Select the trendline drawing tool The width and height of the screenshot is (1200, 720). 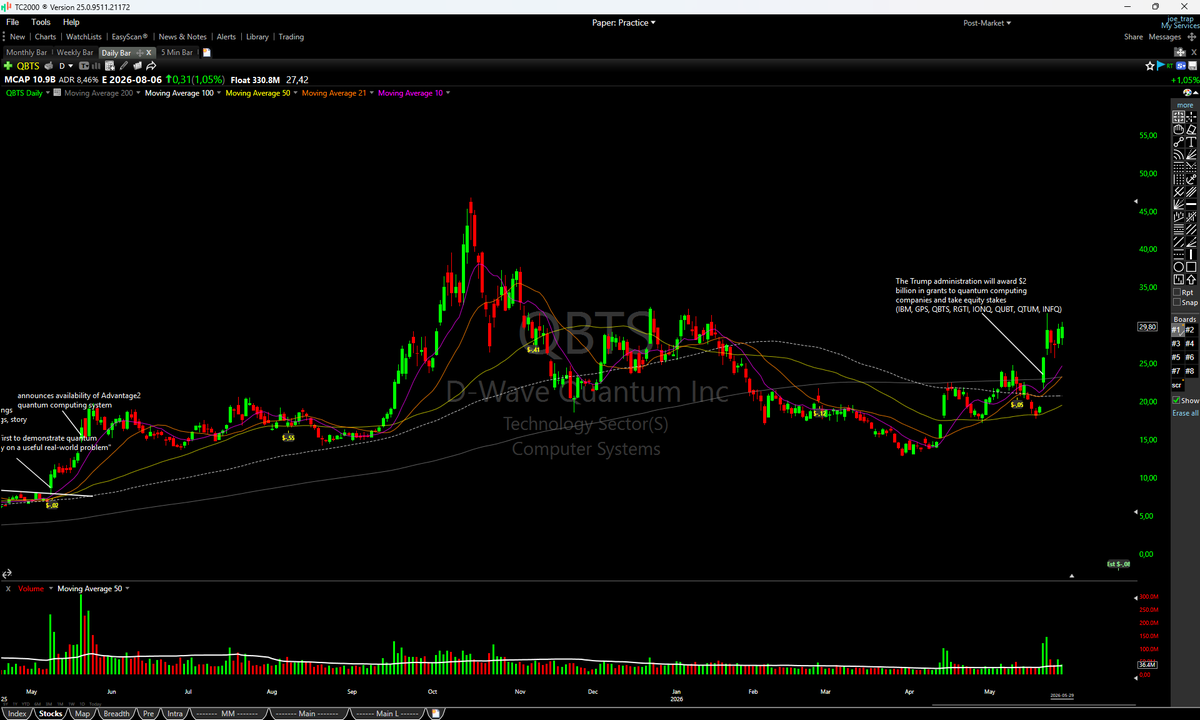pos(1178,142)
